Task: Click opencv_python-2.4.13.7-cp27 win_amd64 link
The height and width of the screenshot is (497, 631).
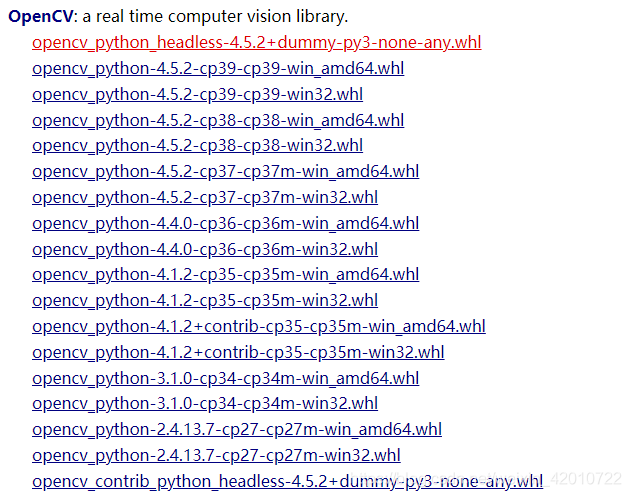Action: point(237,430)
